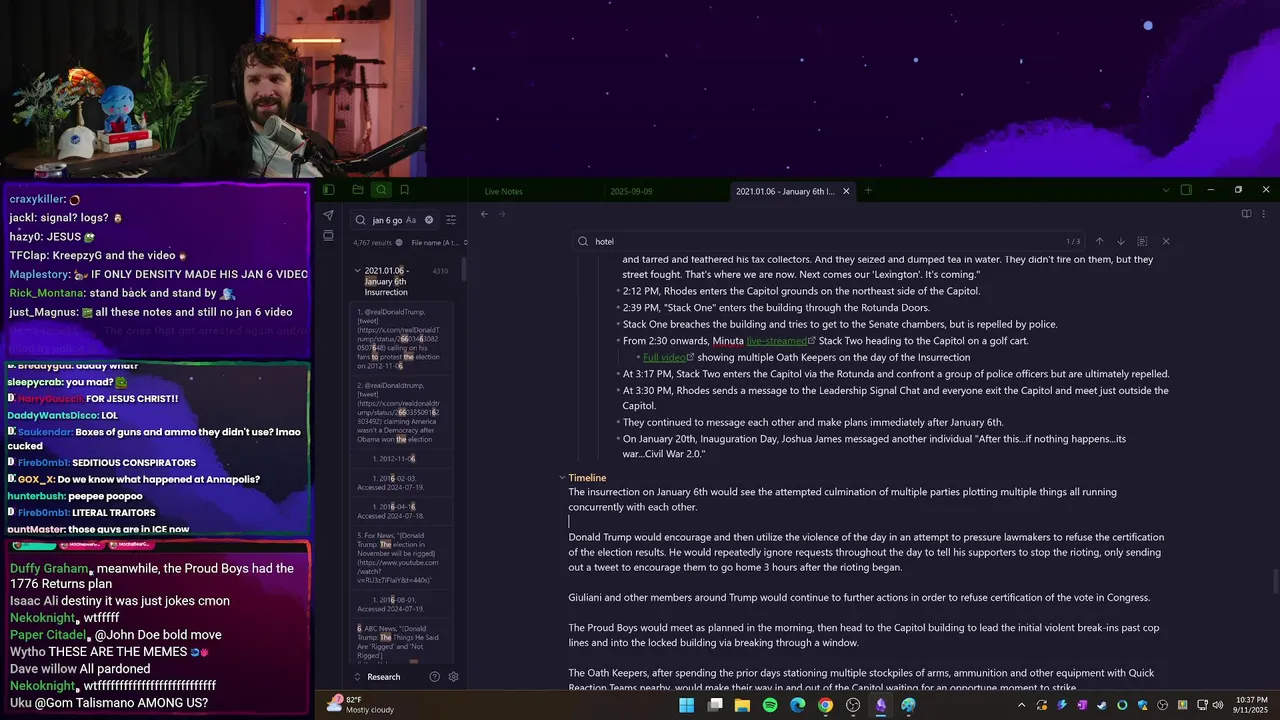
Task: Toggle Match case (Aa) in sidebar search
Action: [411, 220]
